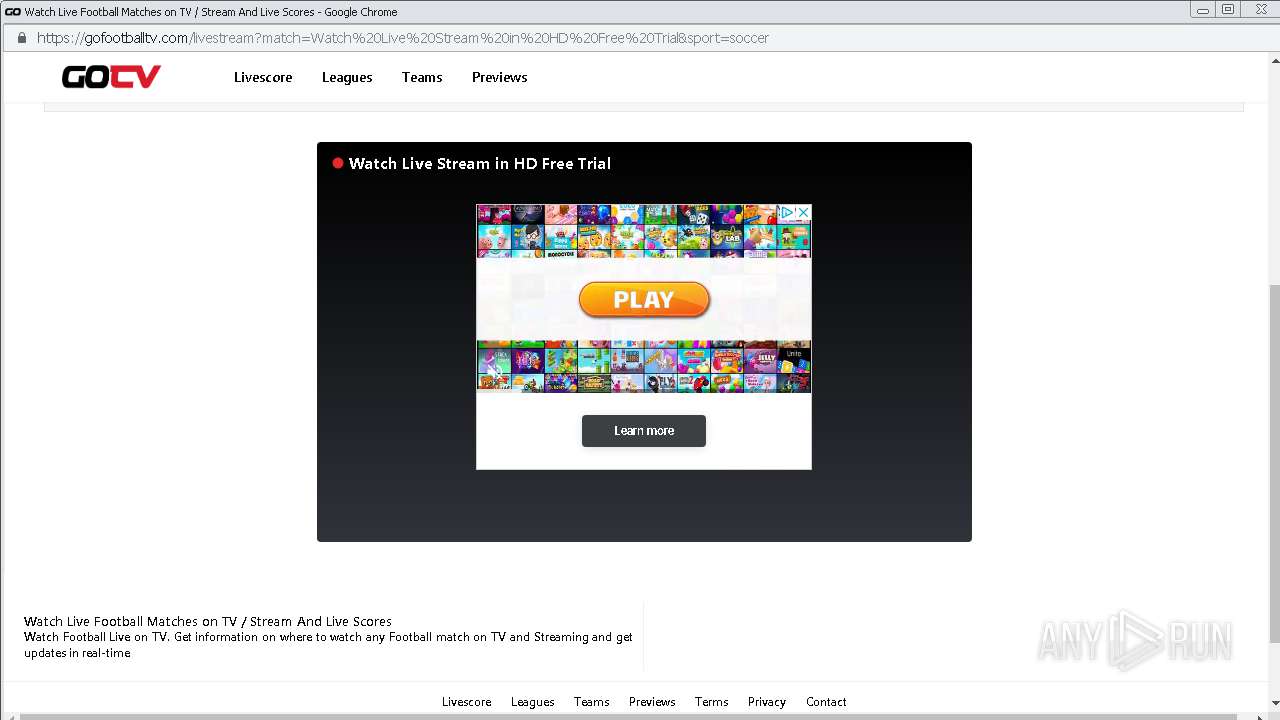Click the red live indicator dot
Screen dimensions: 1280x720
338,163
